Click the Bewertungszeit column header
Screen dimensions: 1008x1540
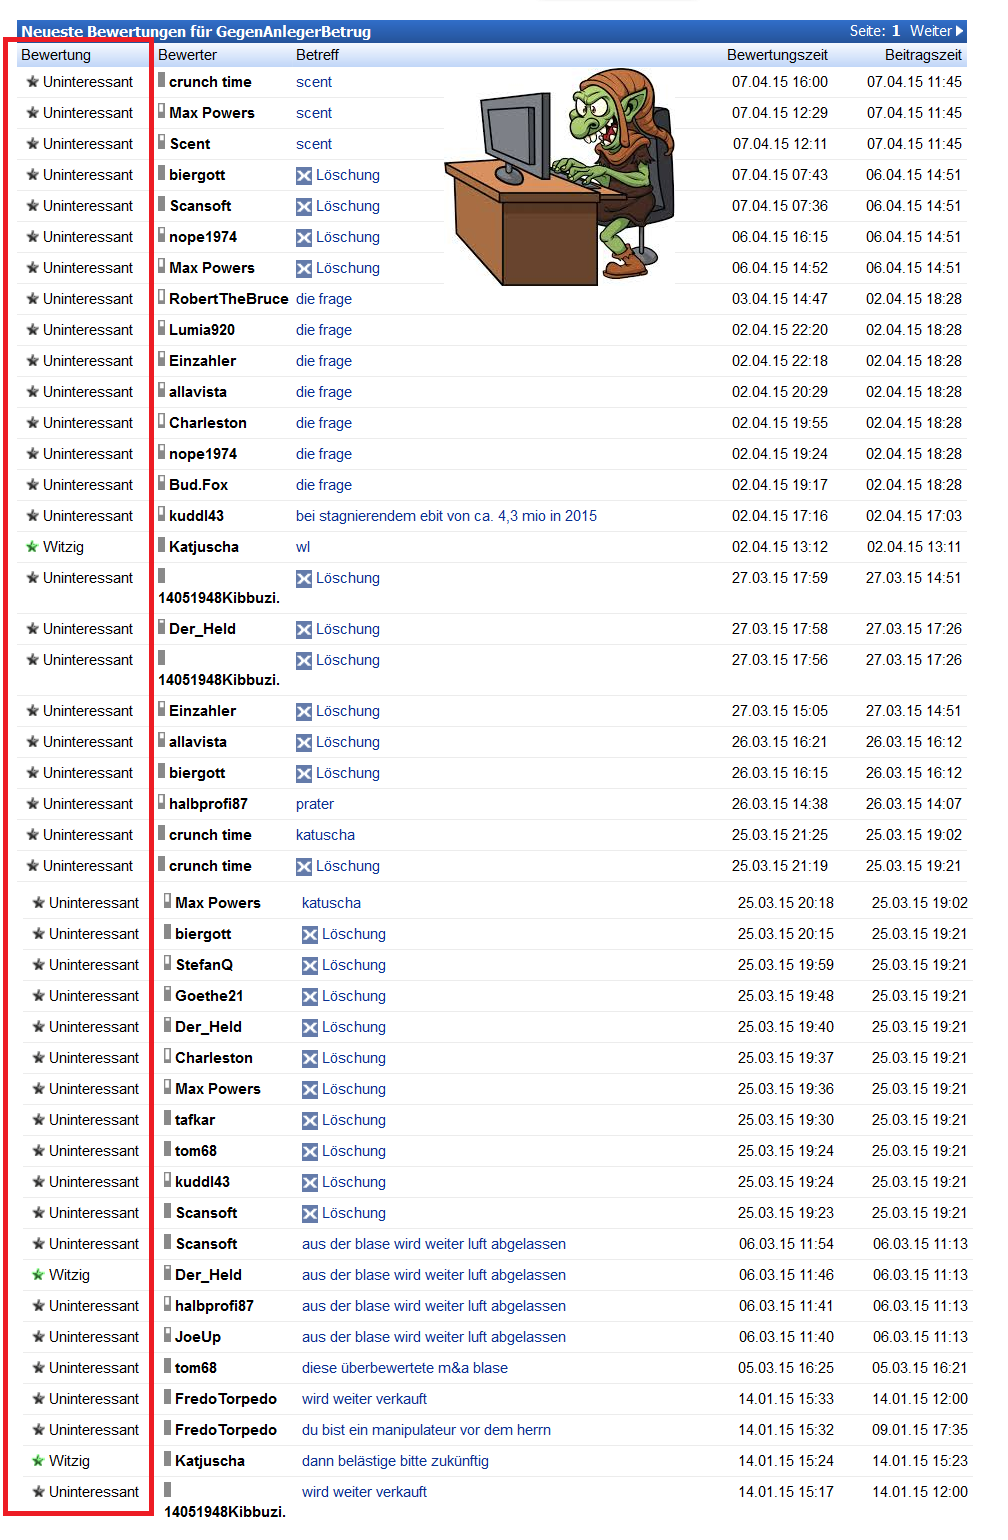pyautogui.click(x=777, y=55)
